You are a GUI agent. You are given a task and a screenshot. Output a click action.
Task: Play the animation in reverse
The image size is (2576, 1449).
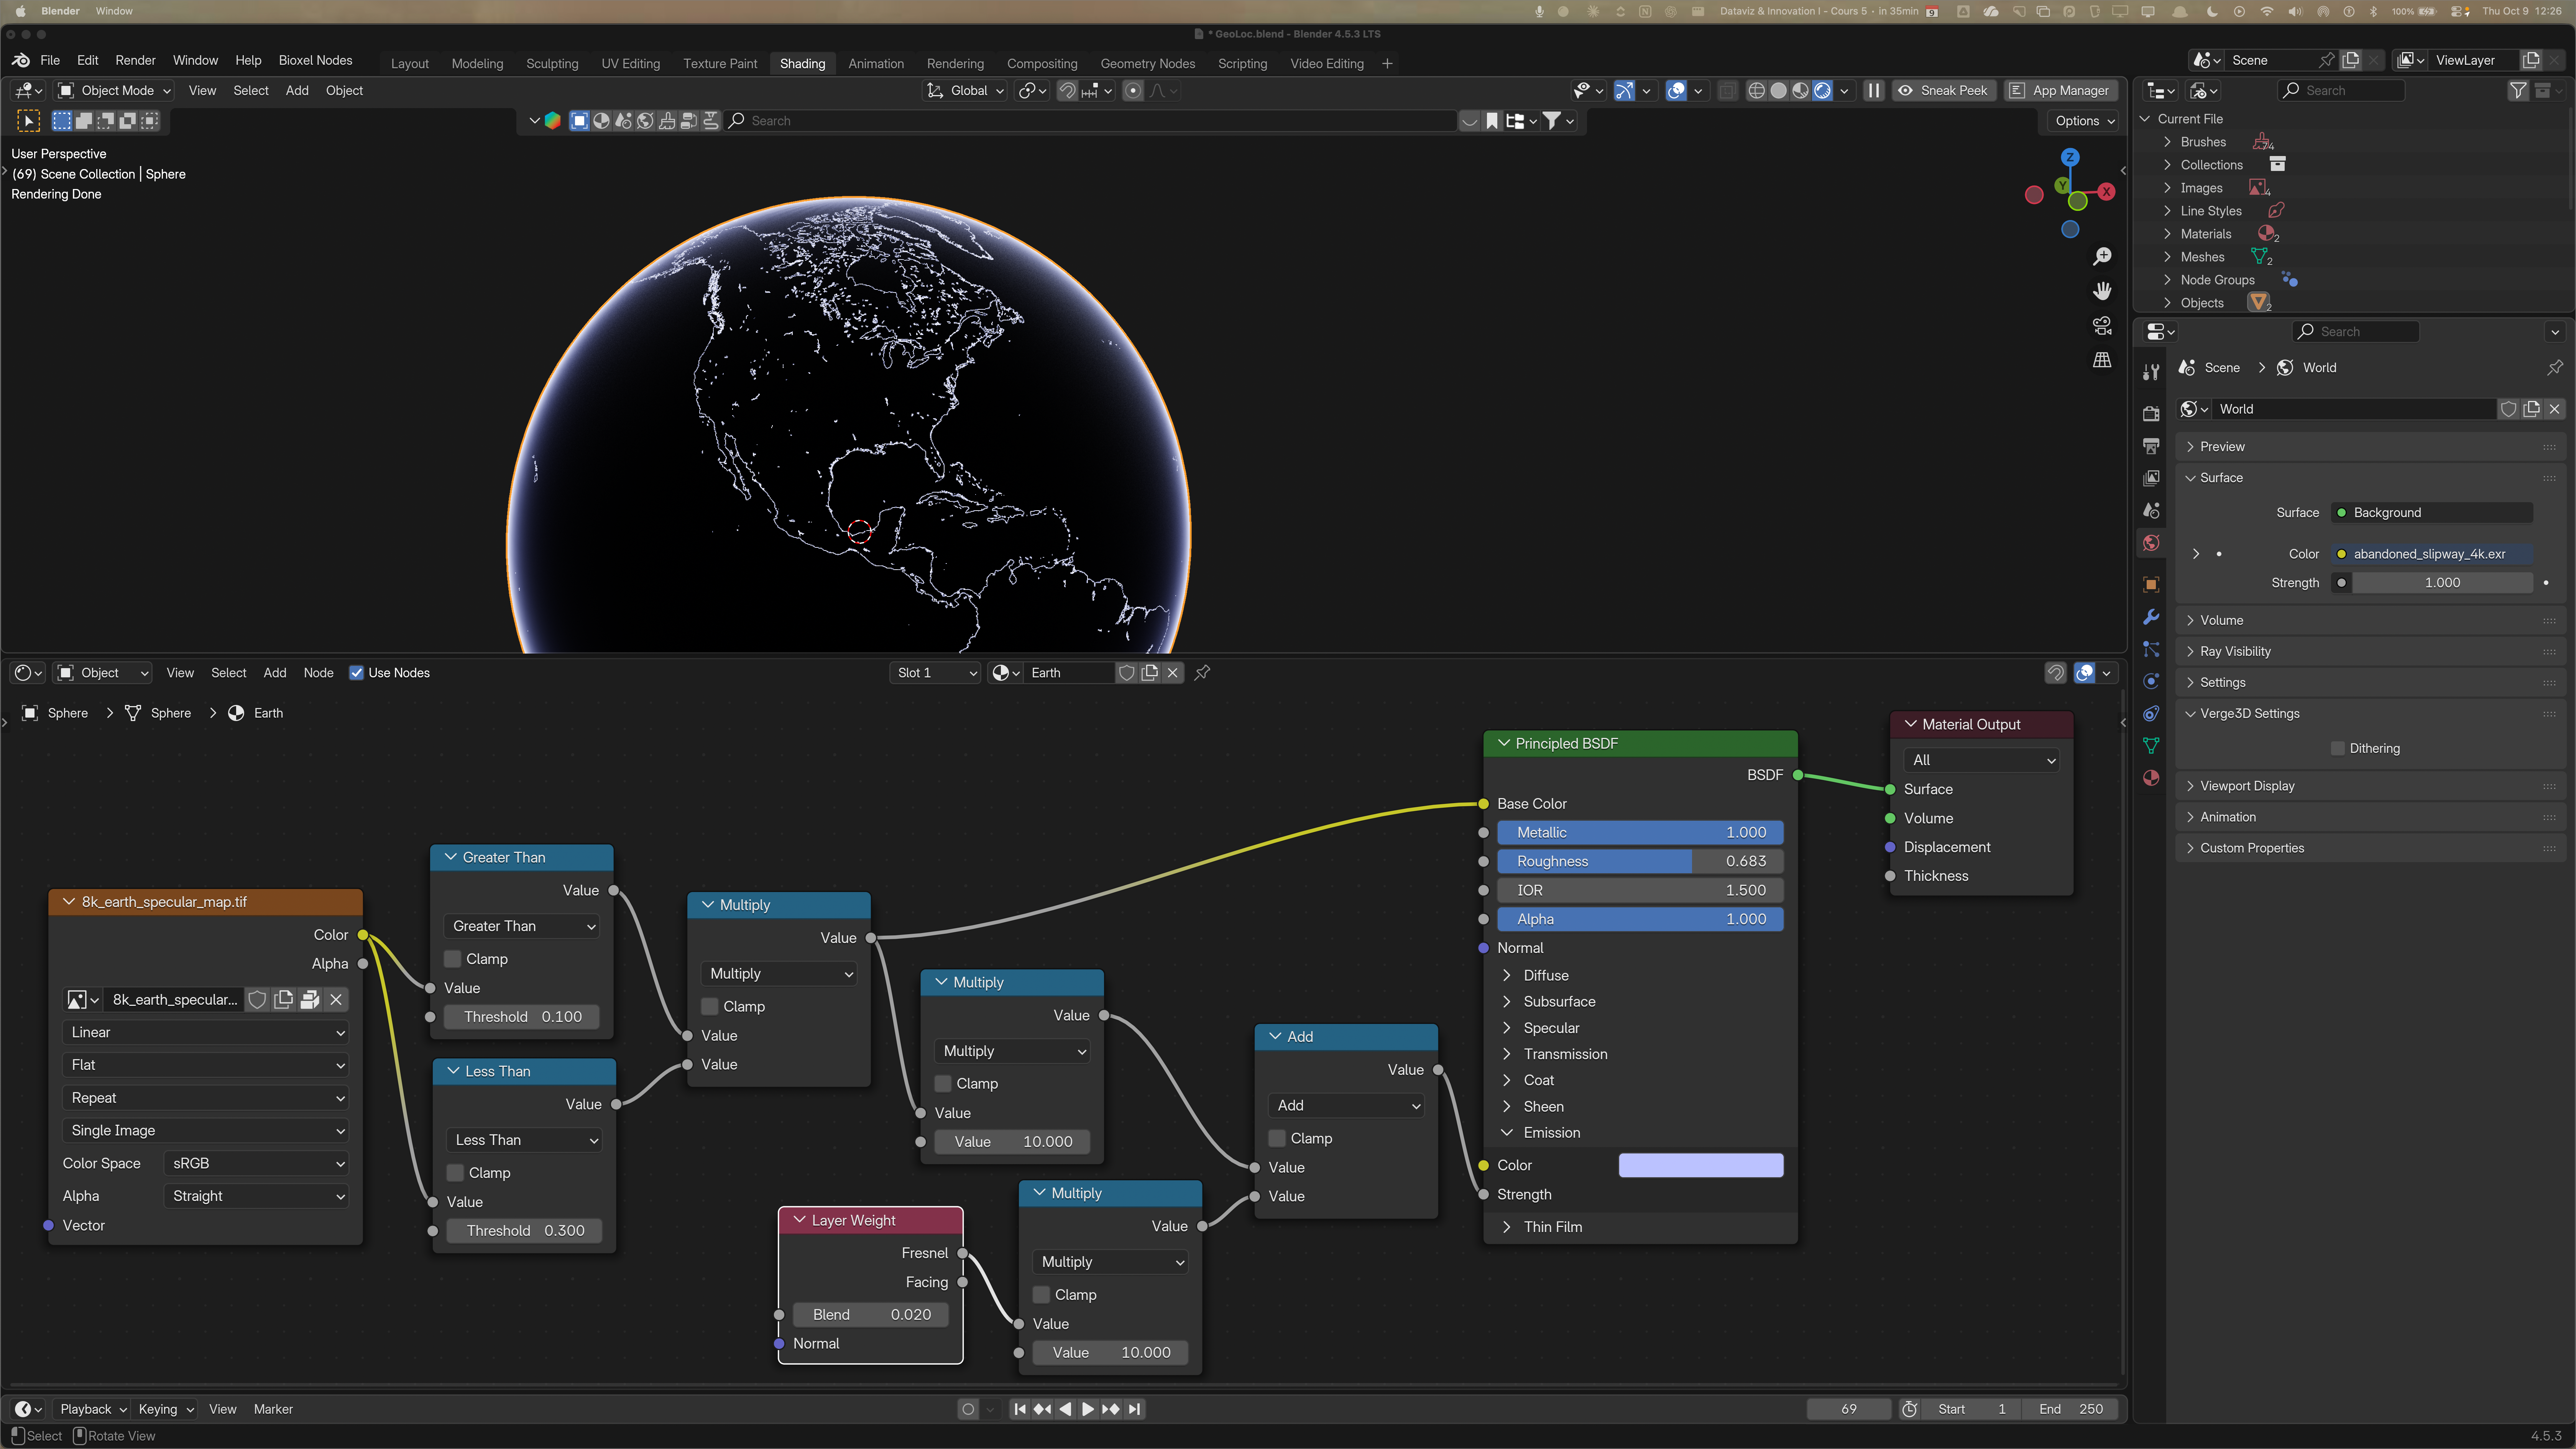click(x=1065, y=1409)
